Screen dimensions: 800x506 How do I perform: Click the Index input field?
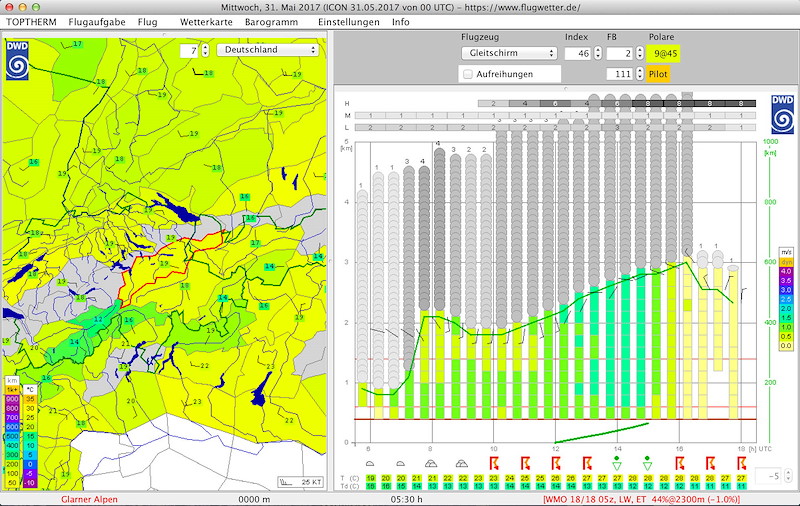(x=578, y=53)
